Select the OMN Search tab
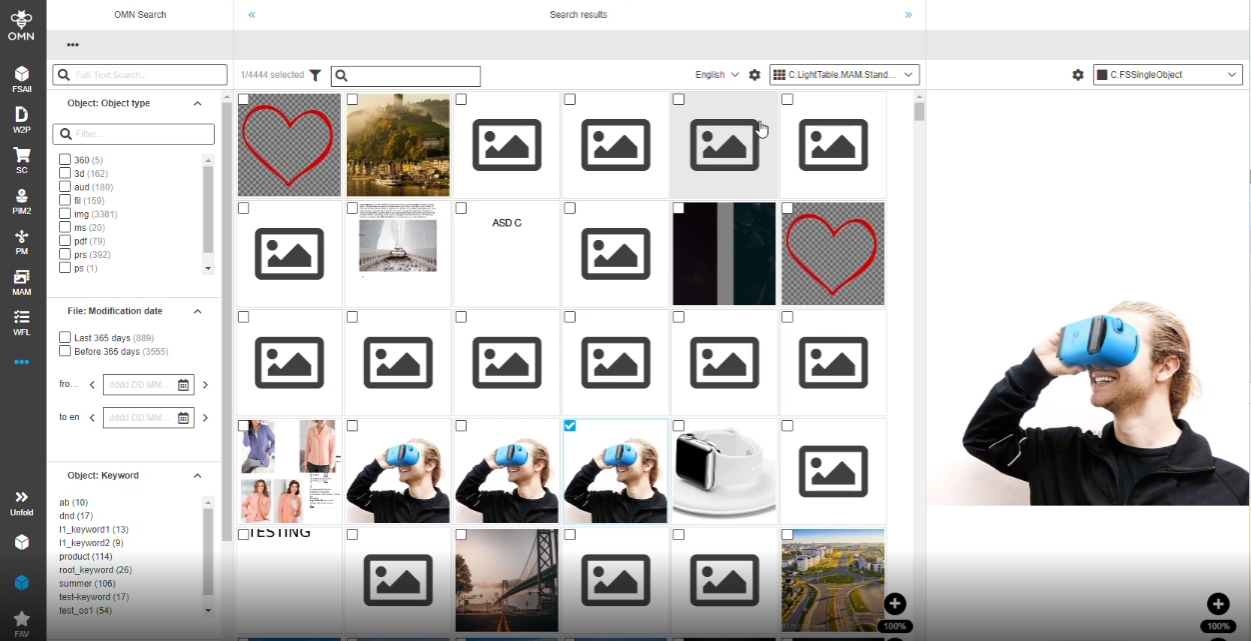This screenshot has height=641, width=1251. click(x=140, y=15)
